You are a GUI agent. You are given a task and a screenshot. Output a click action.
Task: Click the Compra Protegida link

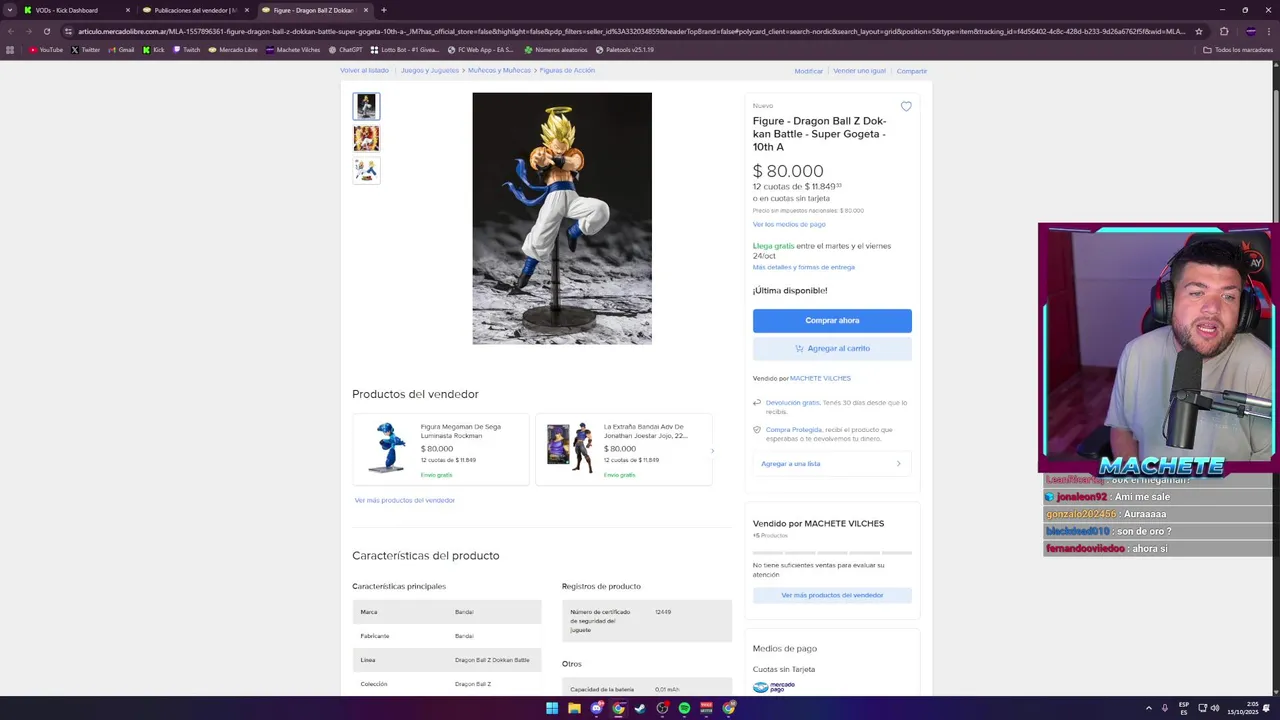[794, 430]
